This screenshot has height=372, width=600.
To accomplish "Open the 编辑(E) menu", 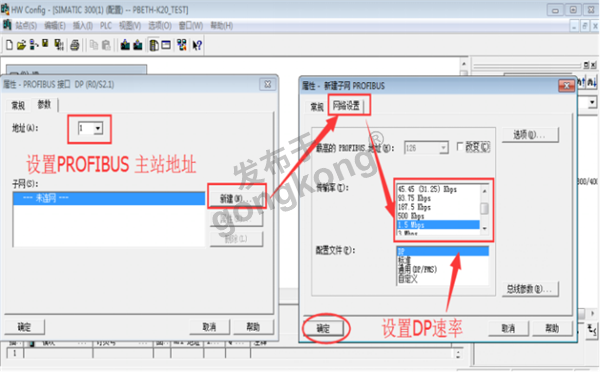I will 55,26.
